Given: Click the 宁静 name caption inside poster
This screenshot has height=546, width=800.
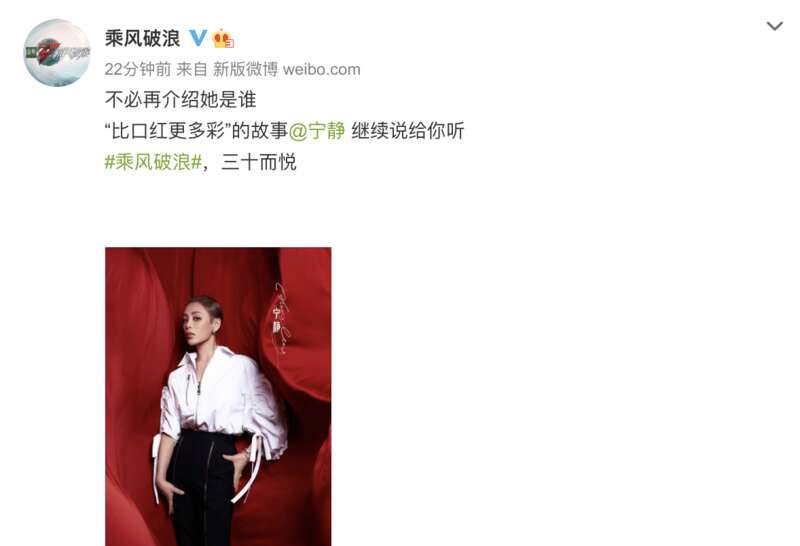Looking at the screenshot, I should 277,320.
